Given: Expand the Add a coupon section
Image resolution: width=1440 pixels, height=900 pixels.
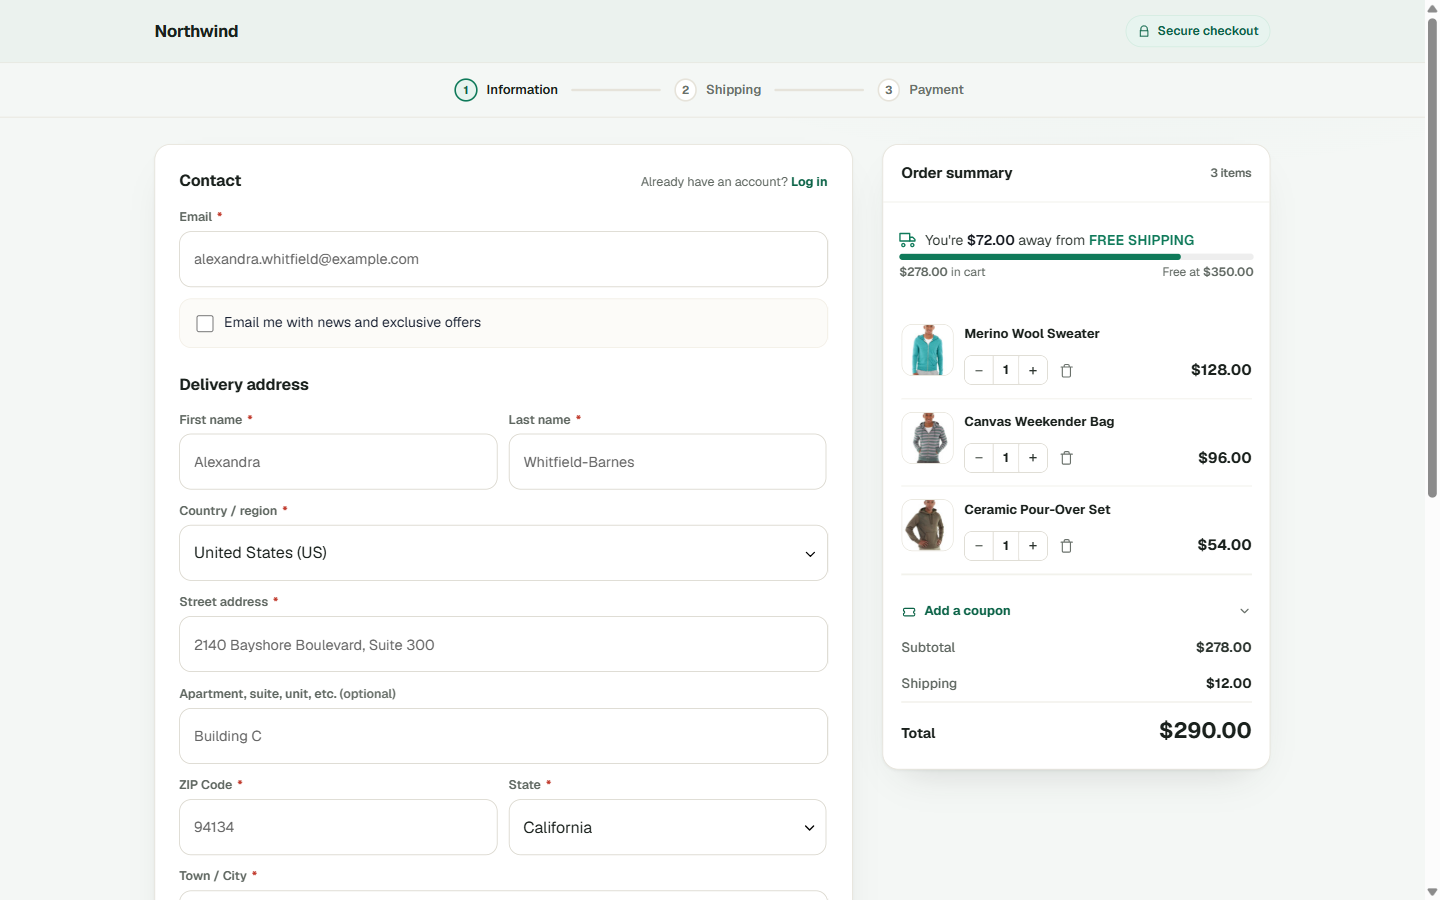Looking at the screenshot, I should coord(1076,611).
